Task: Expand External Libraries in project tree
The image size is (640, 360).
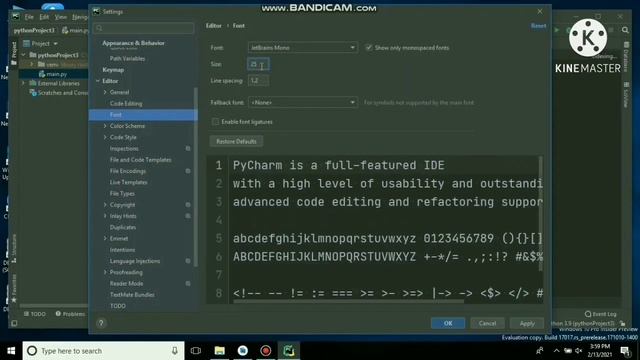Action: 24,83
